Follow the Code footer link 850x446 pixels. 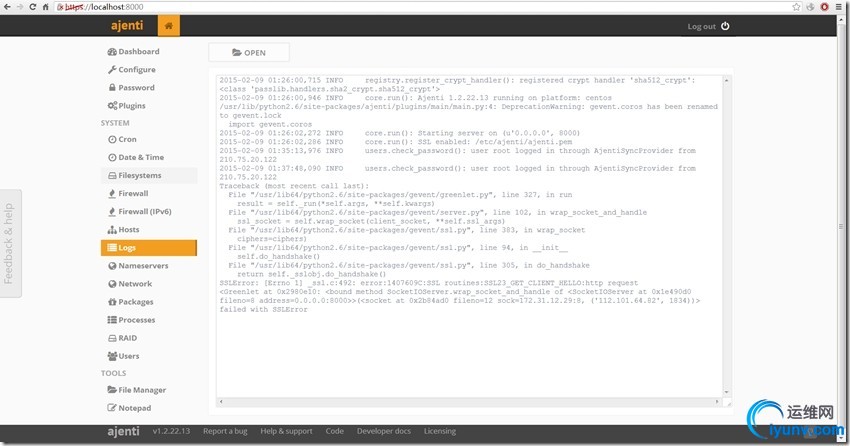(x=334, y=431)
